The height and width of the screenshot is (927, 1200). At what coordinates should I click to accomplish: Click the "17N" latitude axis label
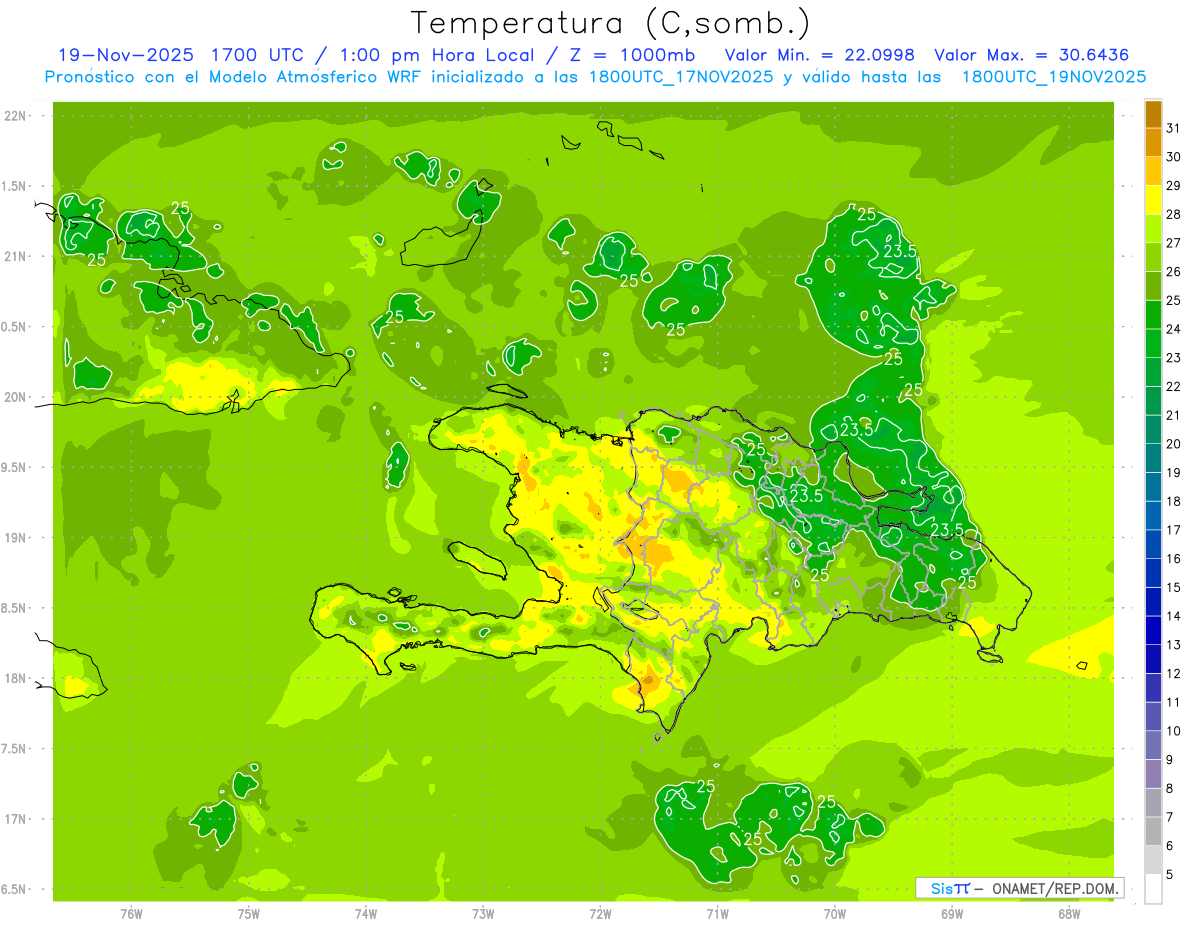(x=15, y=819)
